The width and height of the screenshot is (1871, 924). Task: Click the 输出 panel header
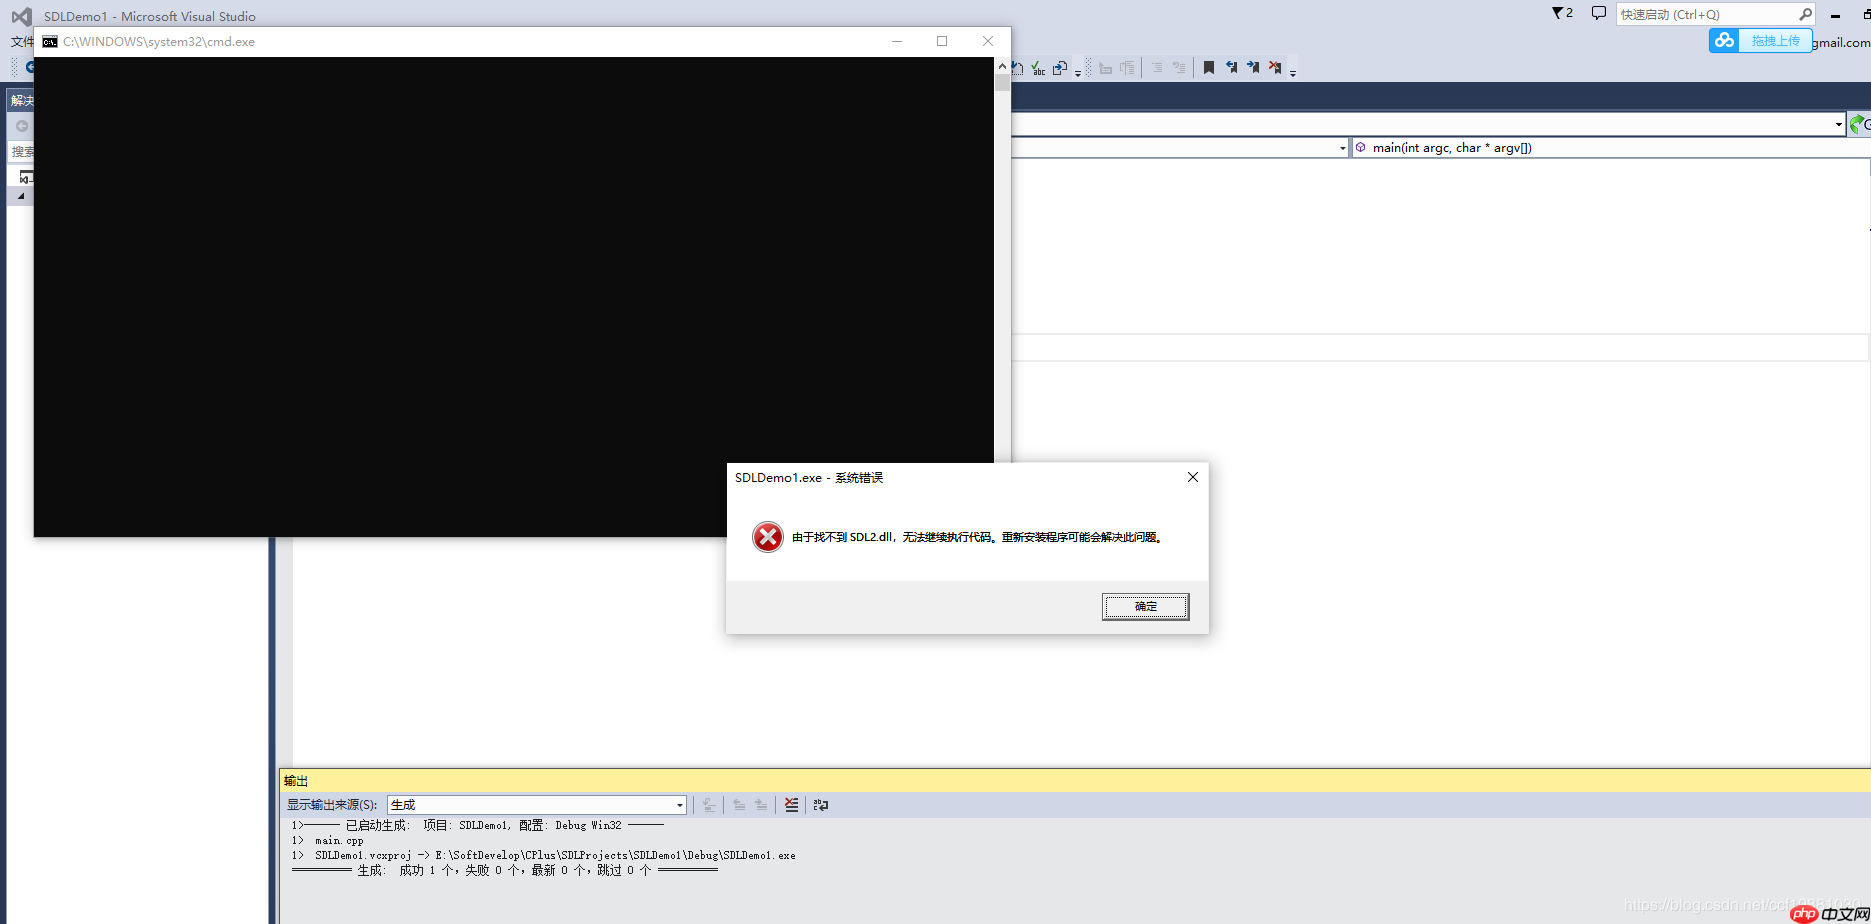click(x=296, y=780)
